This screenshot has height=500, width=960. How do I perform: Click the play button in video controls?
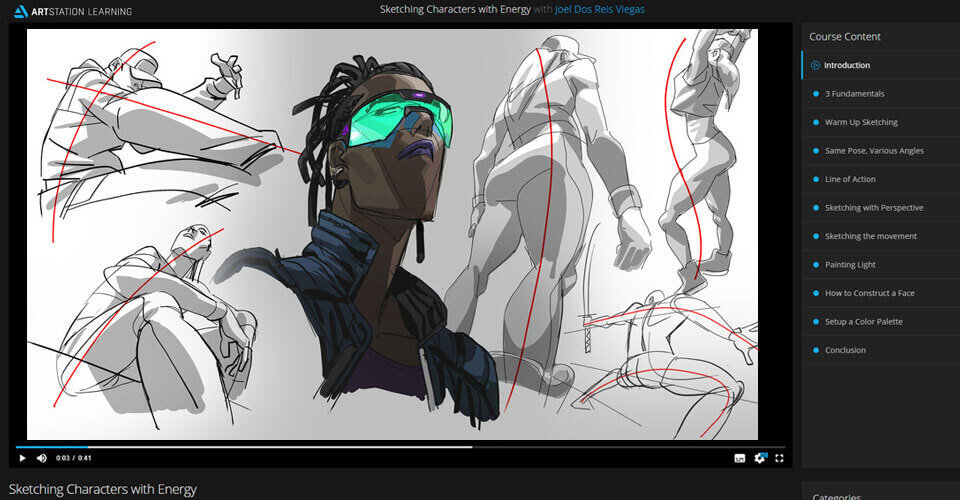[22, 458]
